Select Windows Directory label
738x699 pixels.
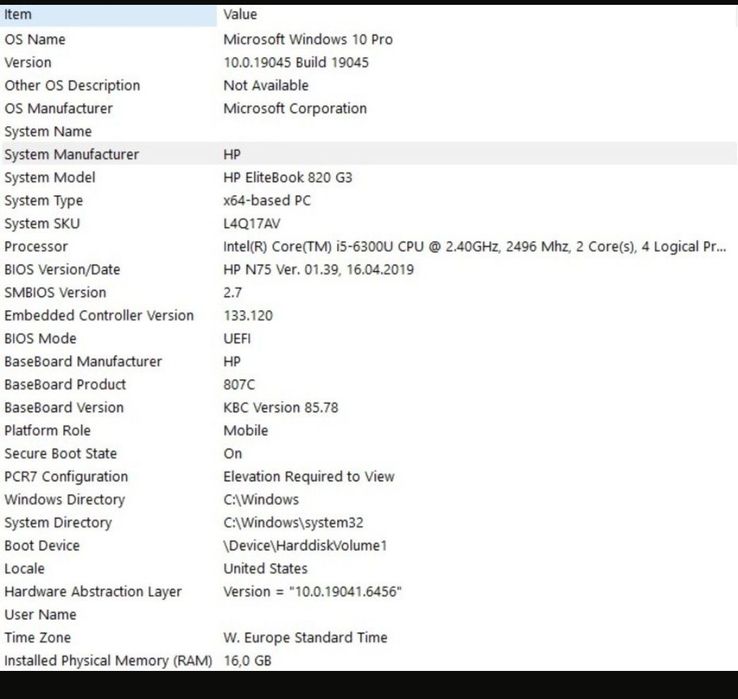64,500
